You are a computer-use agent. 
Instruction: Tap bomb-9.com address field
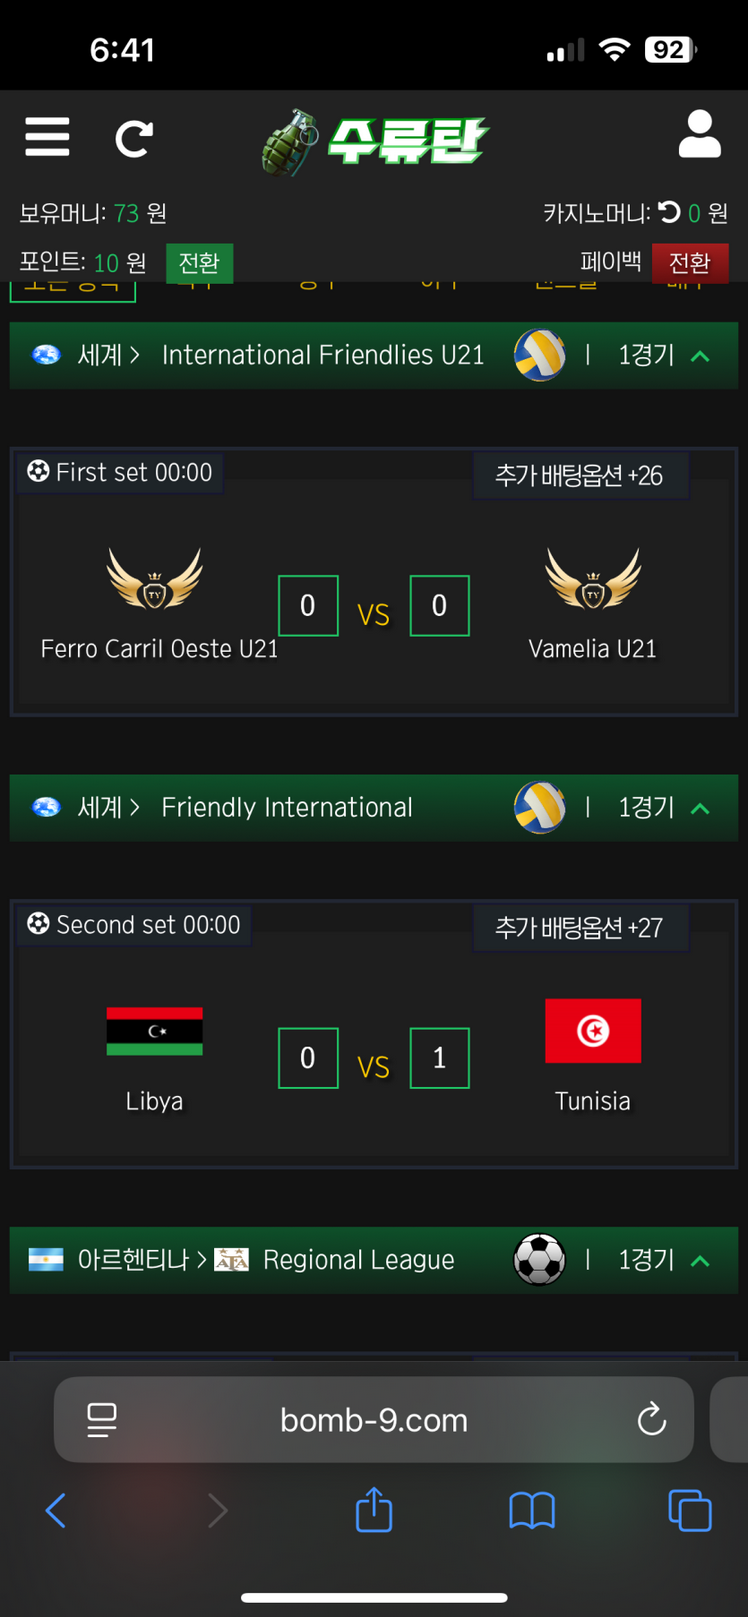pyautogui.click(x=374, y=1420)
